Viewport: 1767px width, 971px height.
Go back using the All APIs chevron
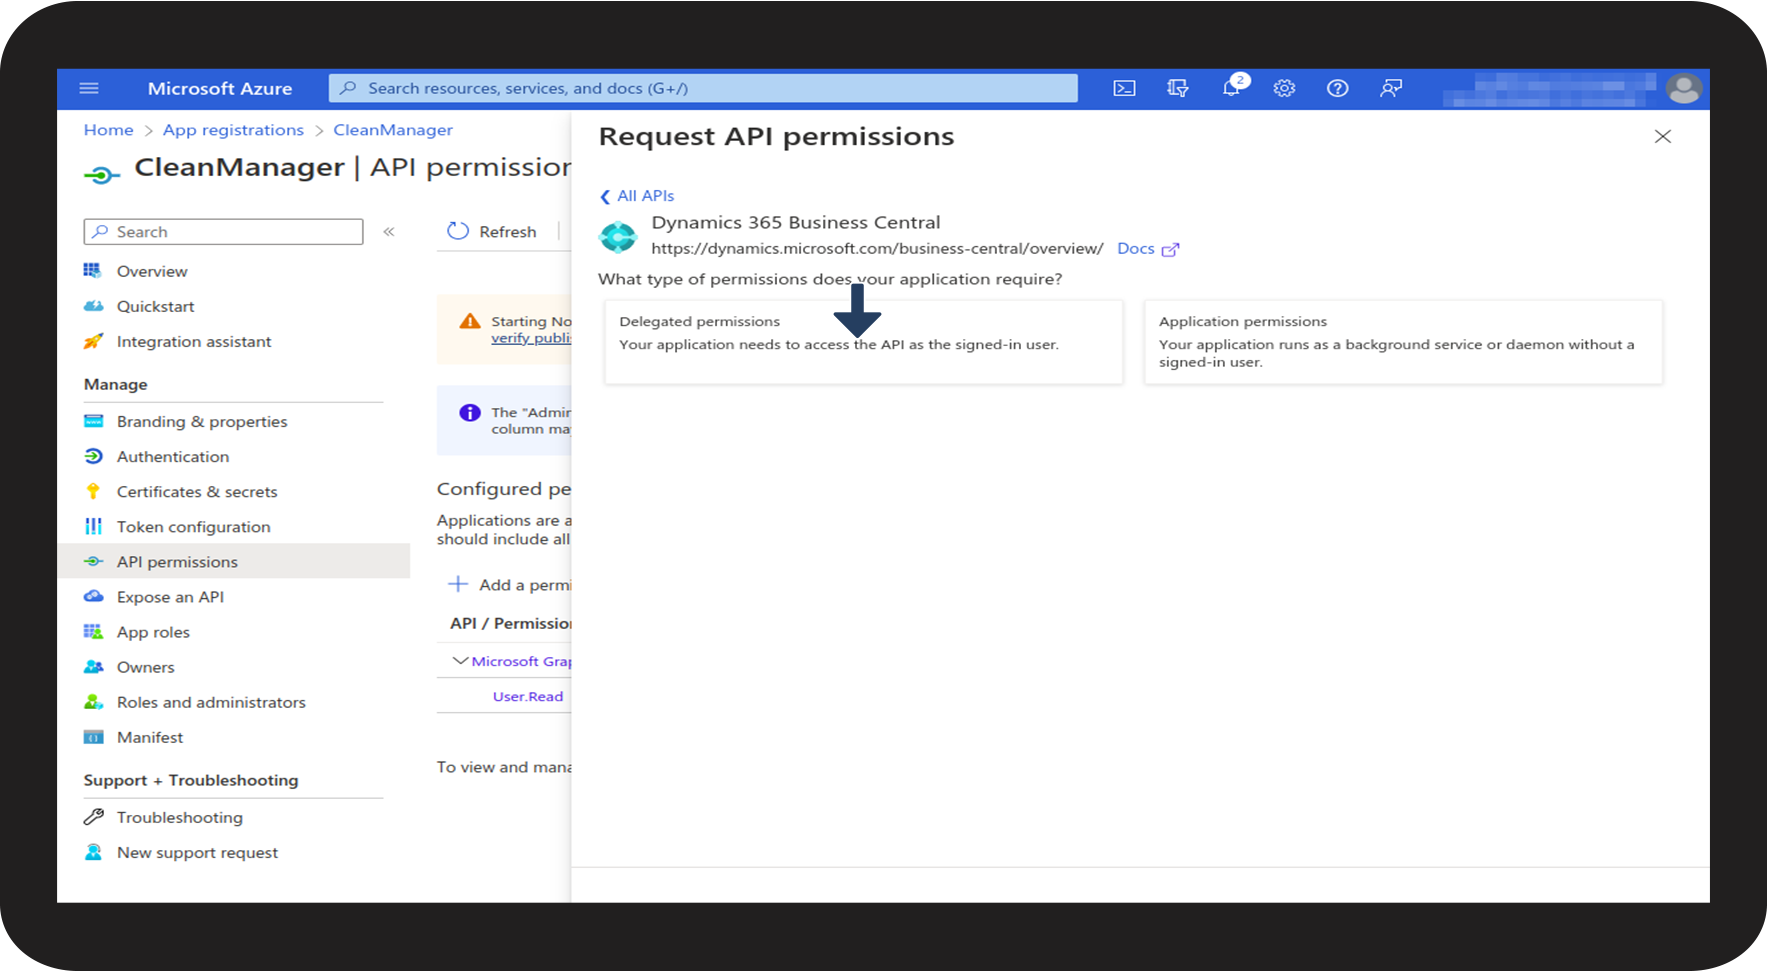tap(605, 196)
